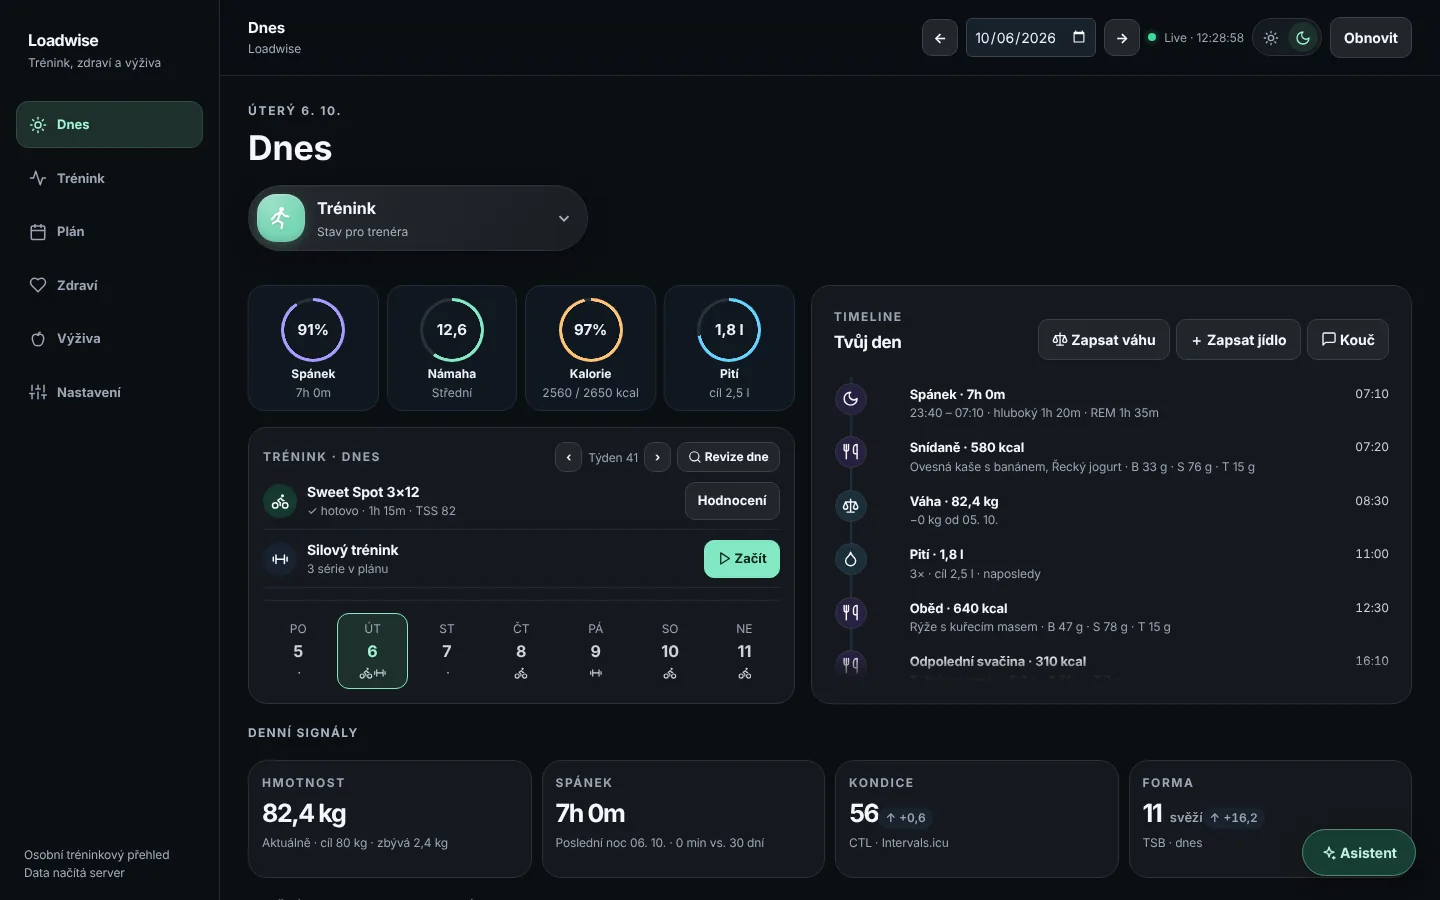Click the dumbbell icon next to Silový trénink
This screenshot has height=900, width=1440.
280,560
